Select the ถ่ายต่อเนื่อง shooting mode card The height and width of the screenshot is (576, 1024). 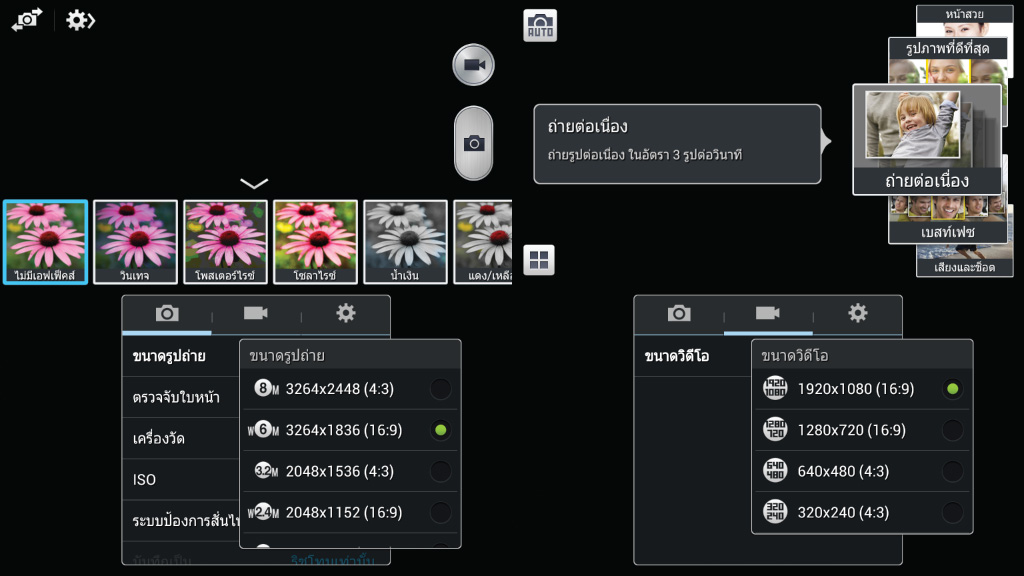point(927,139)
